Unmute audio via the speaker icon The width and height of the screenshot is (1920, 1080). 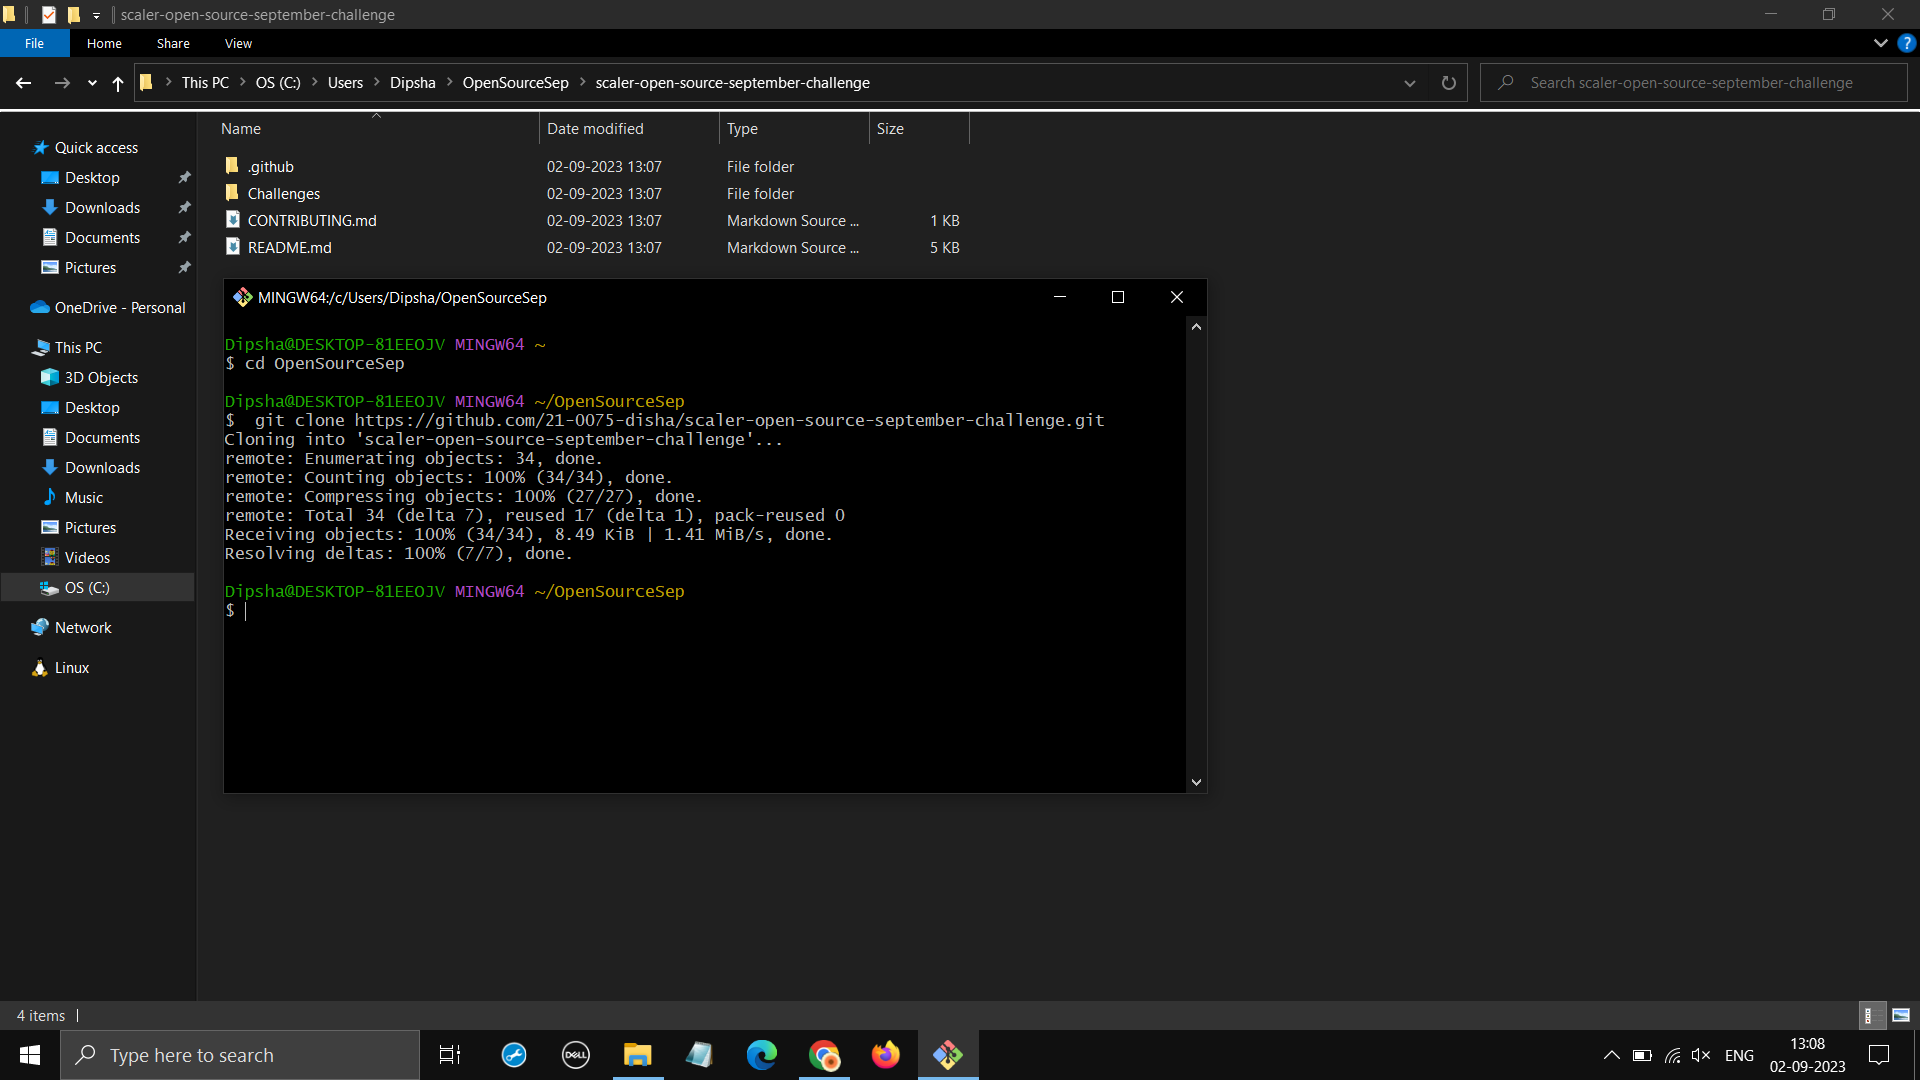[x=1702, y=1055]
